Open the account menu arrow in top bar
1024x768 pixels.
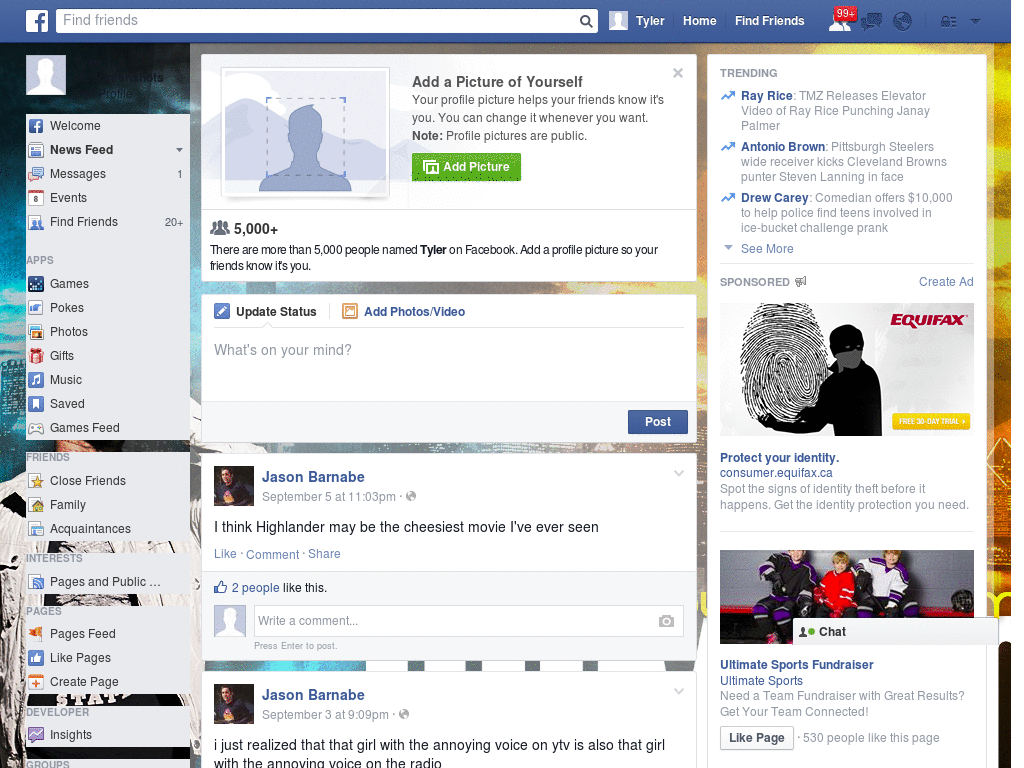(x=975, y=22)
